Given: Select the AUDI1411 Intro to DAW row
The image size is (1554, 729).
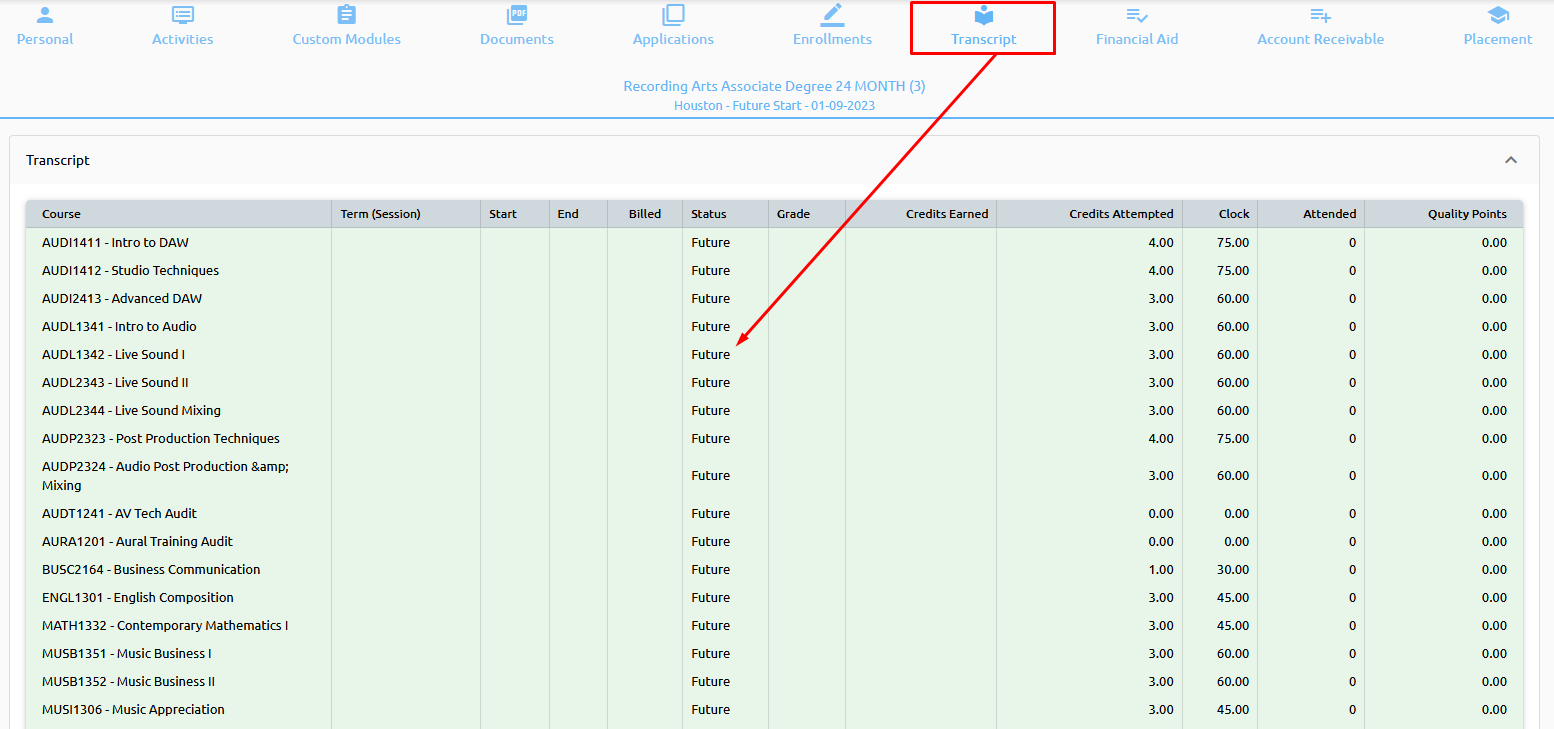Looking at the screenshot, I should [115, 242].
